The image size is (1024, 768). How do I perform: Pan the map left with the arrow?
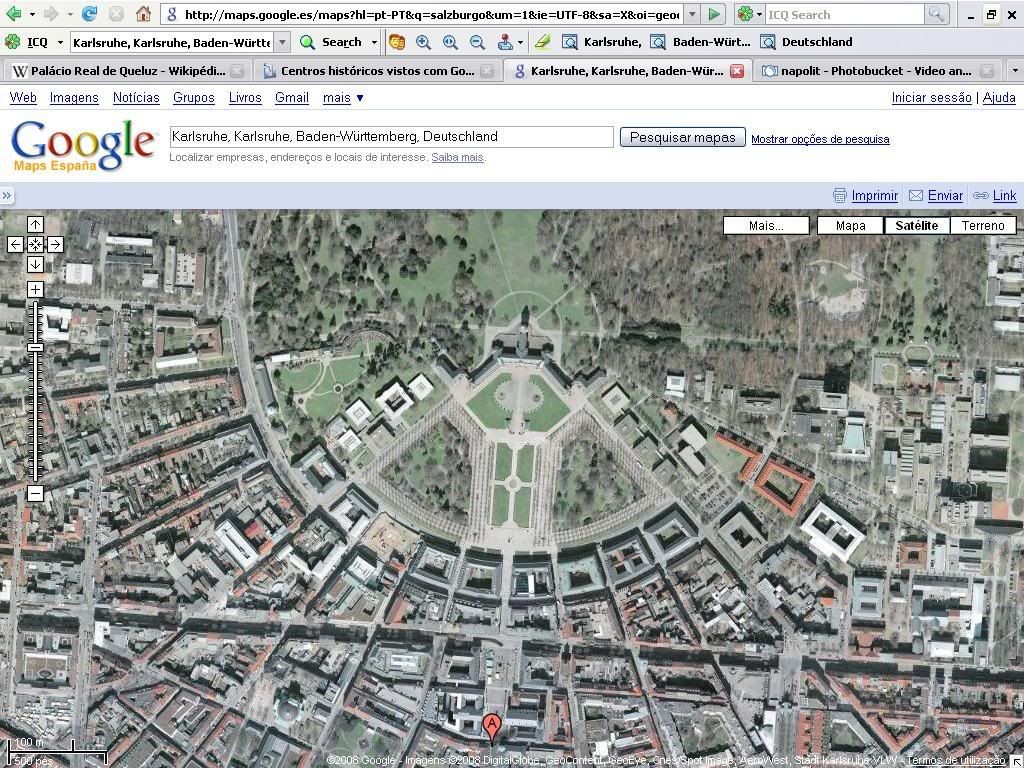pyautogui.click(x=15, y=244)
